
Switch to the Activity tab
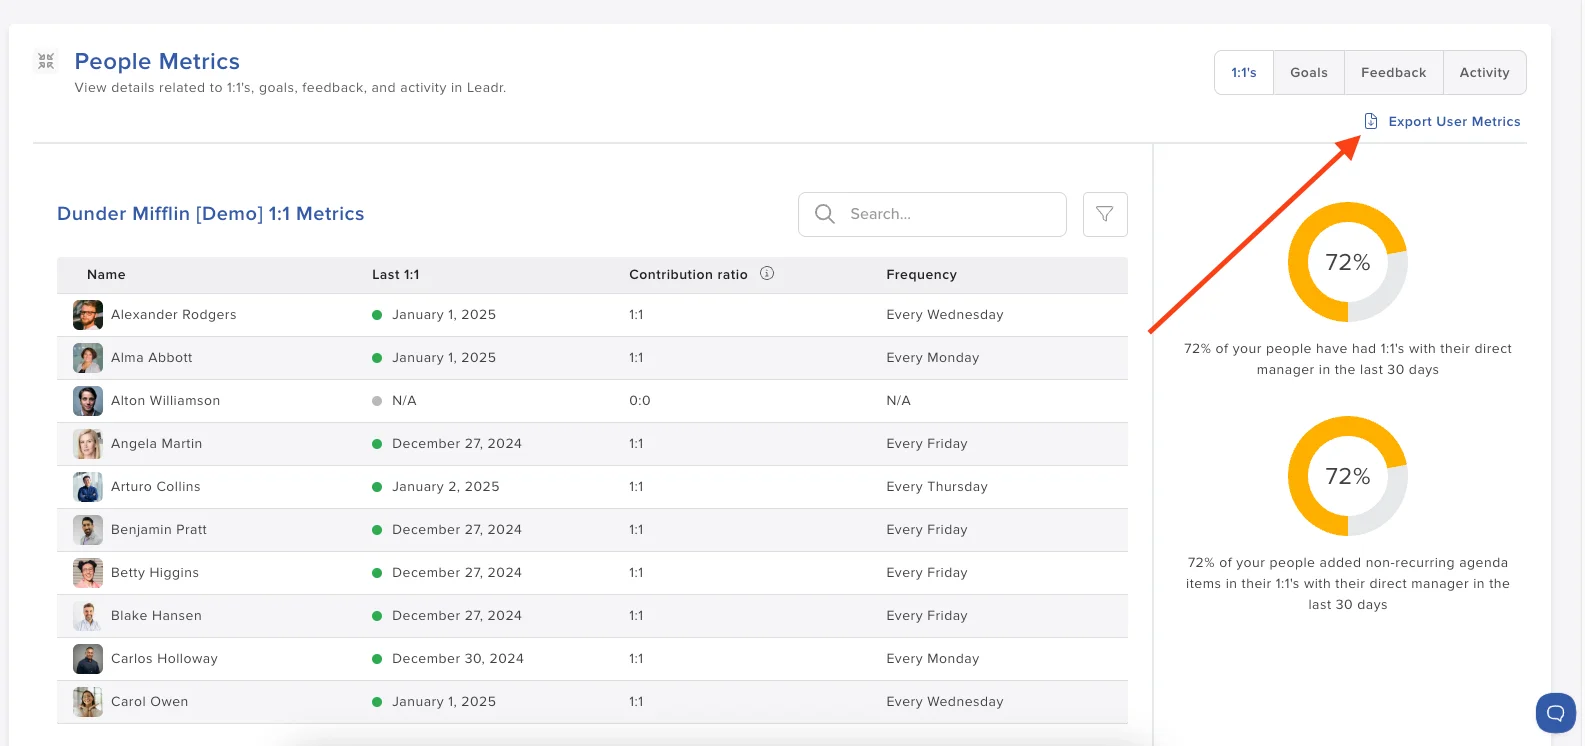[x=1485, y=73]
